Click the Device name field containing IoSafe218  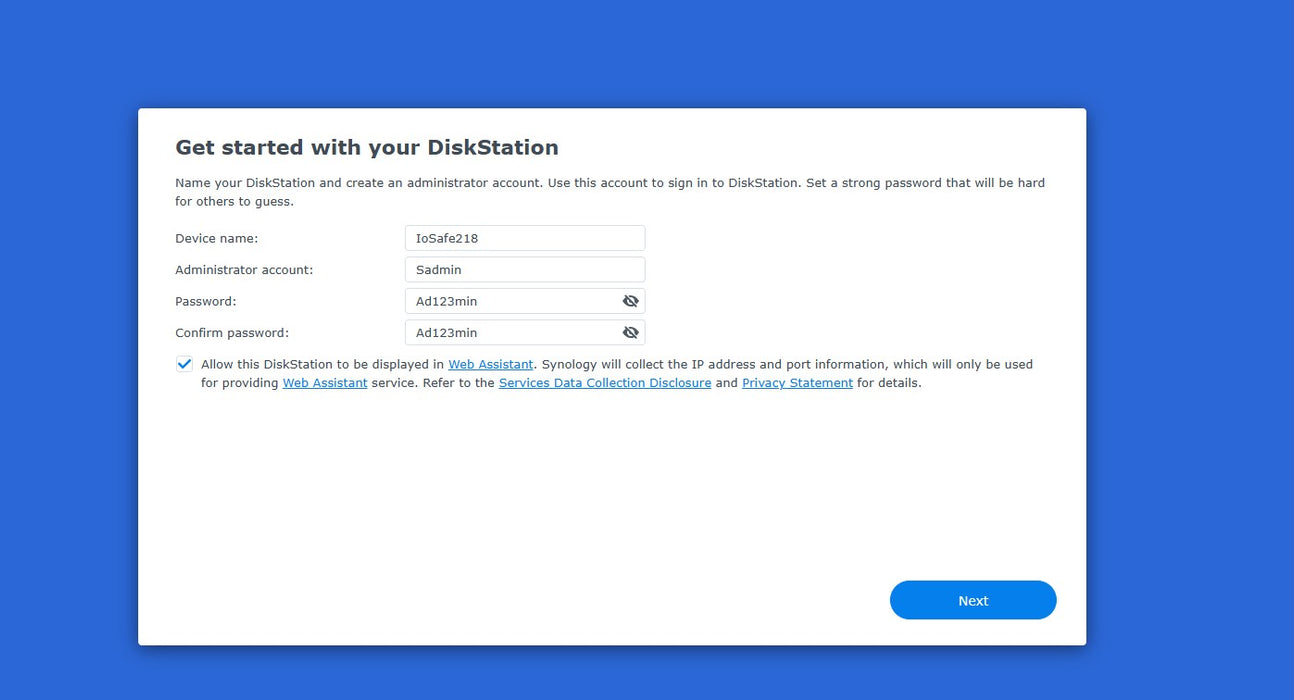point(524,238)
